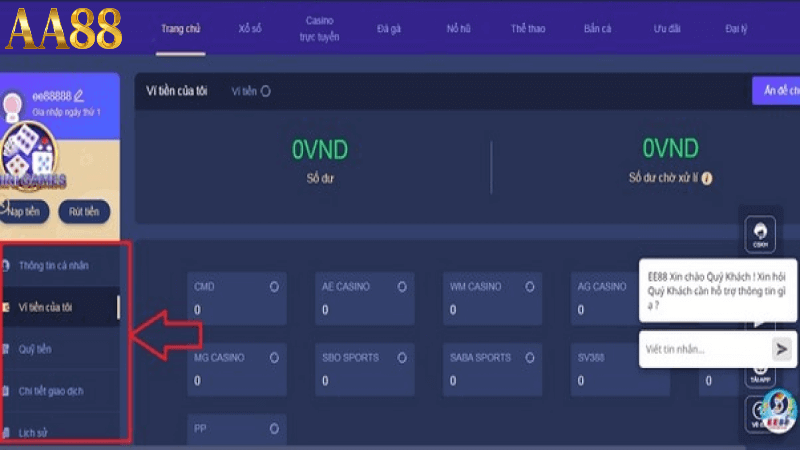Refresh CMD wallet balance
Screen dimensions: 800x450
pos(274,287)
